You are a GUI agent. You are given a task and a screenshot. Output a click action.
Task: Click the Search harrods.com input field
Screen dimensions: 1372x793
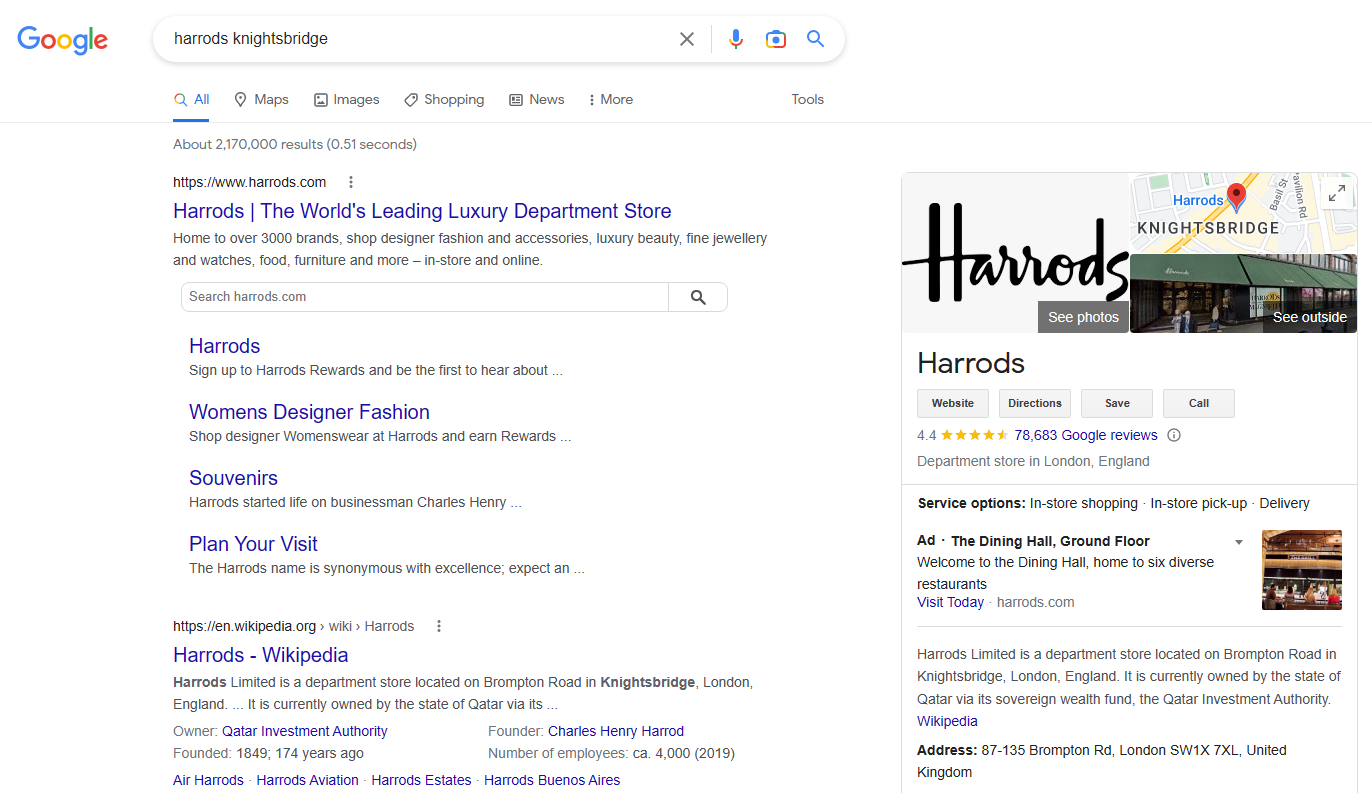tap(425, 297)
